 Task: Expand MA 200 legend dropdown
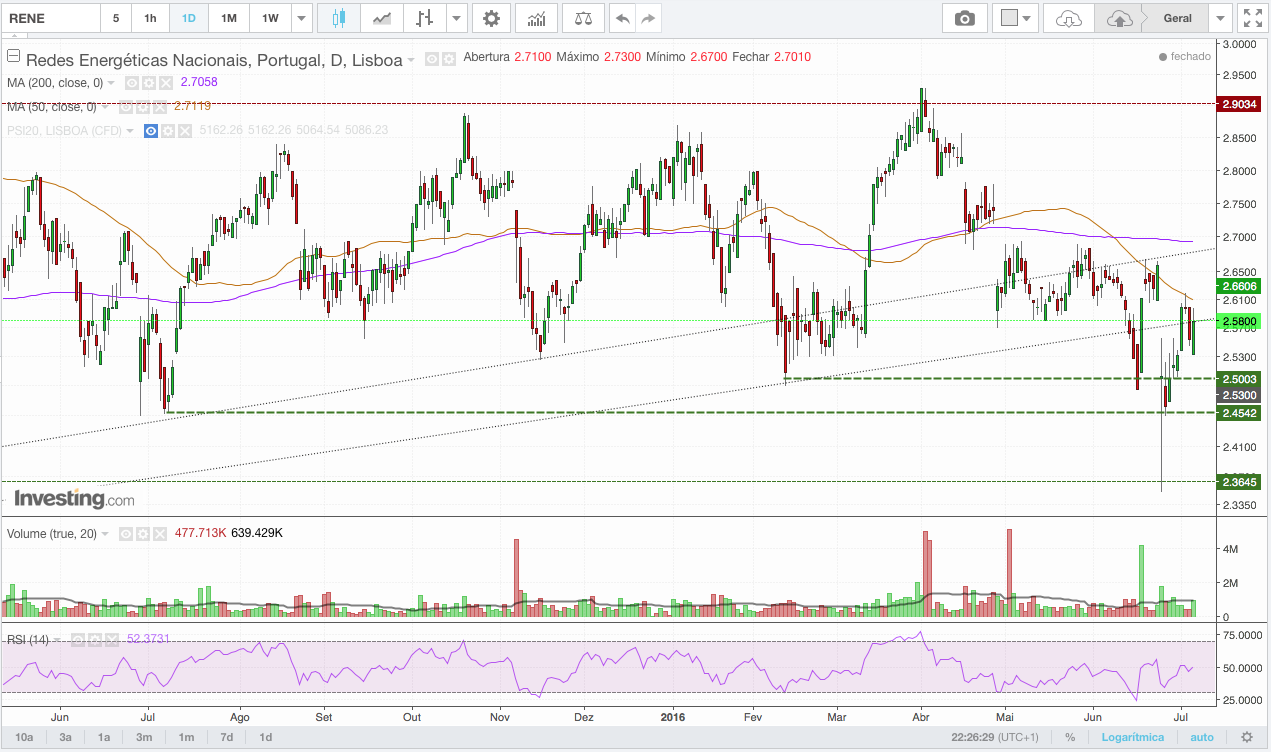point(111,83)
